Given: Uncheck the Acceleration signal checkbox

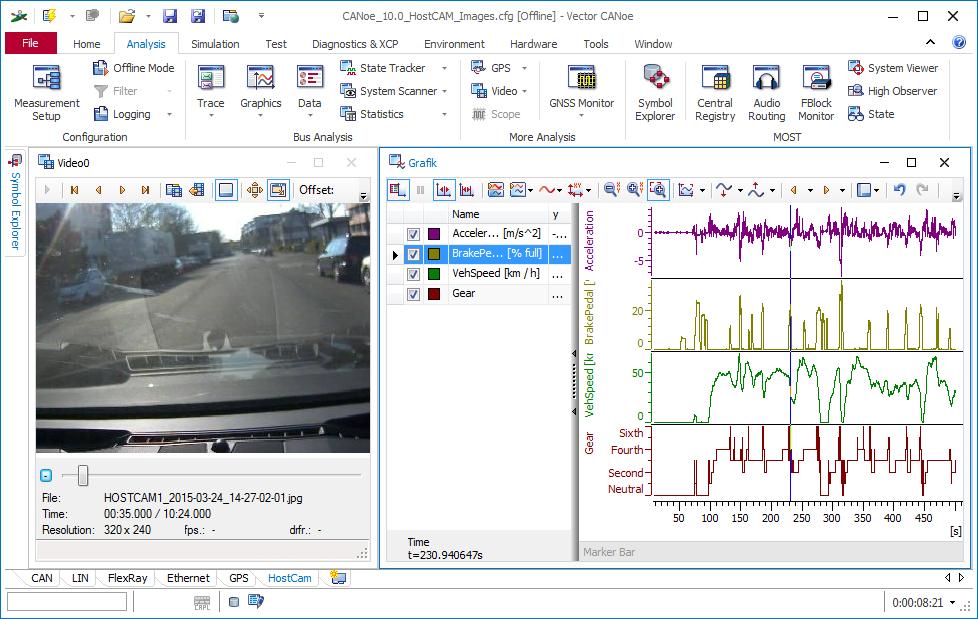Looking at the screenshot, I should [x=413, y=234].
